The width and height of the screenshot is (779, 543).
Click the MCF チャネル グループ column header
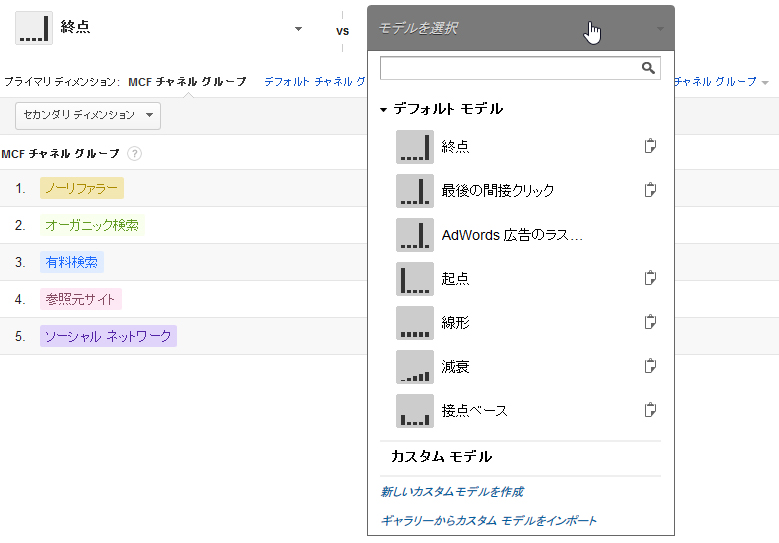tap(61, 154)
